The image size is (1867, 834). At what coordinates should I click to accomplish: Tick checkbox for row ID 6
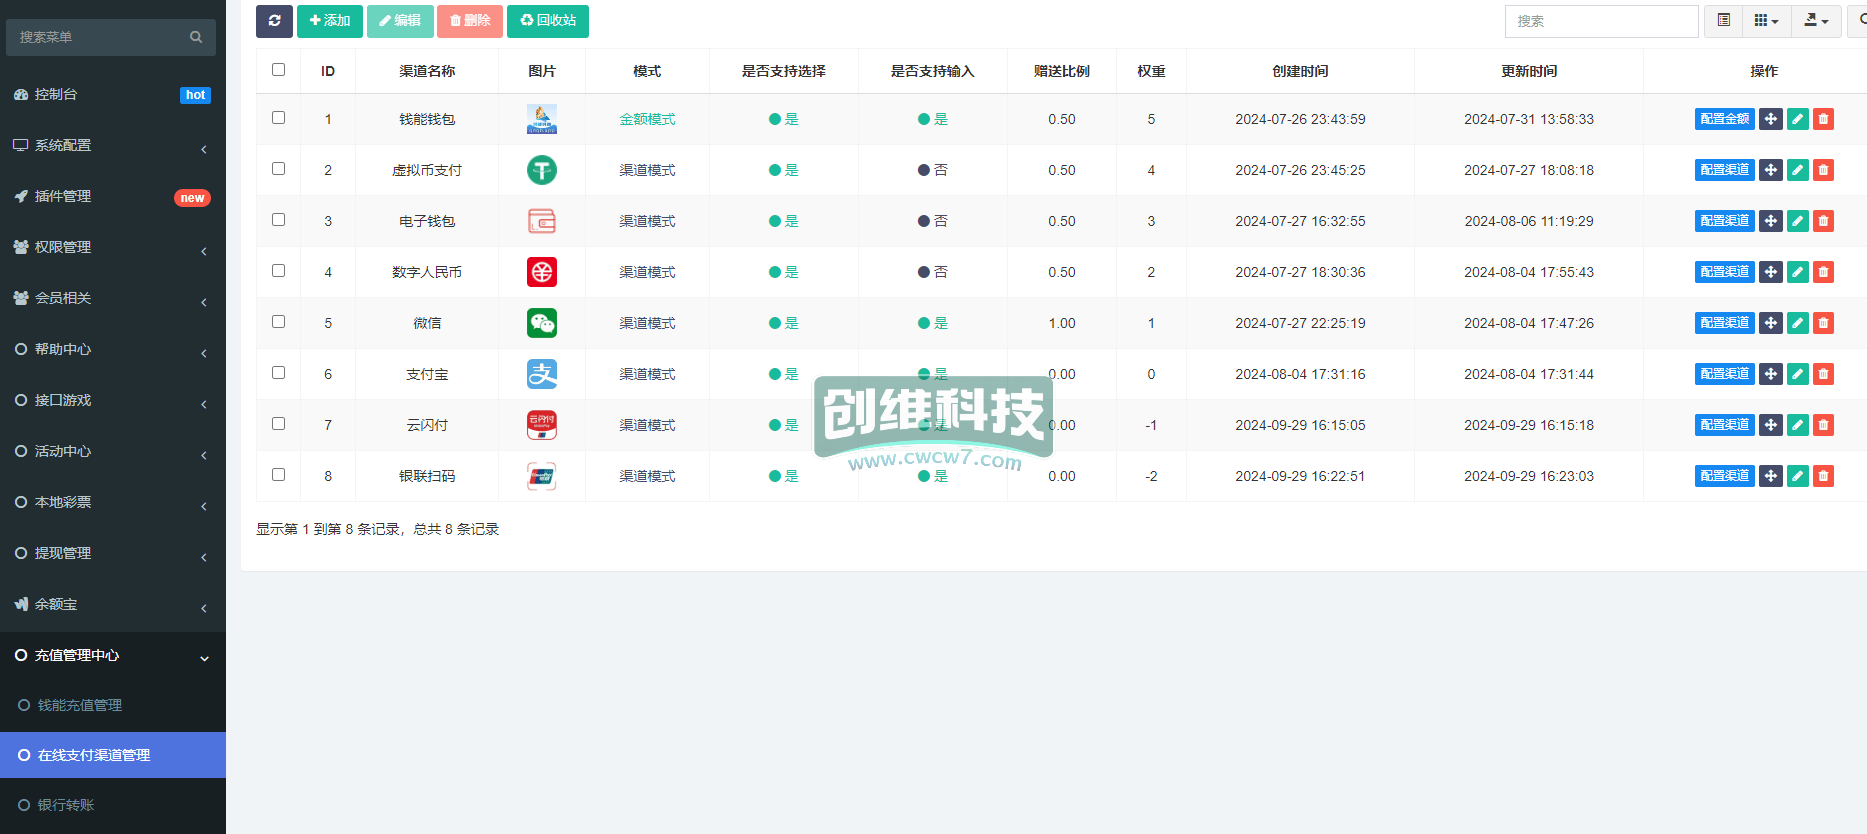[278, 372]
